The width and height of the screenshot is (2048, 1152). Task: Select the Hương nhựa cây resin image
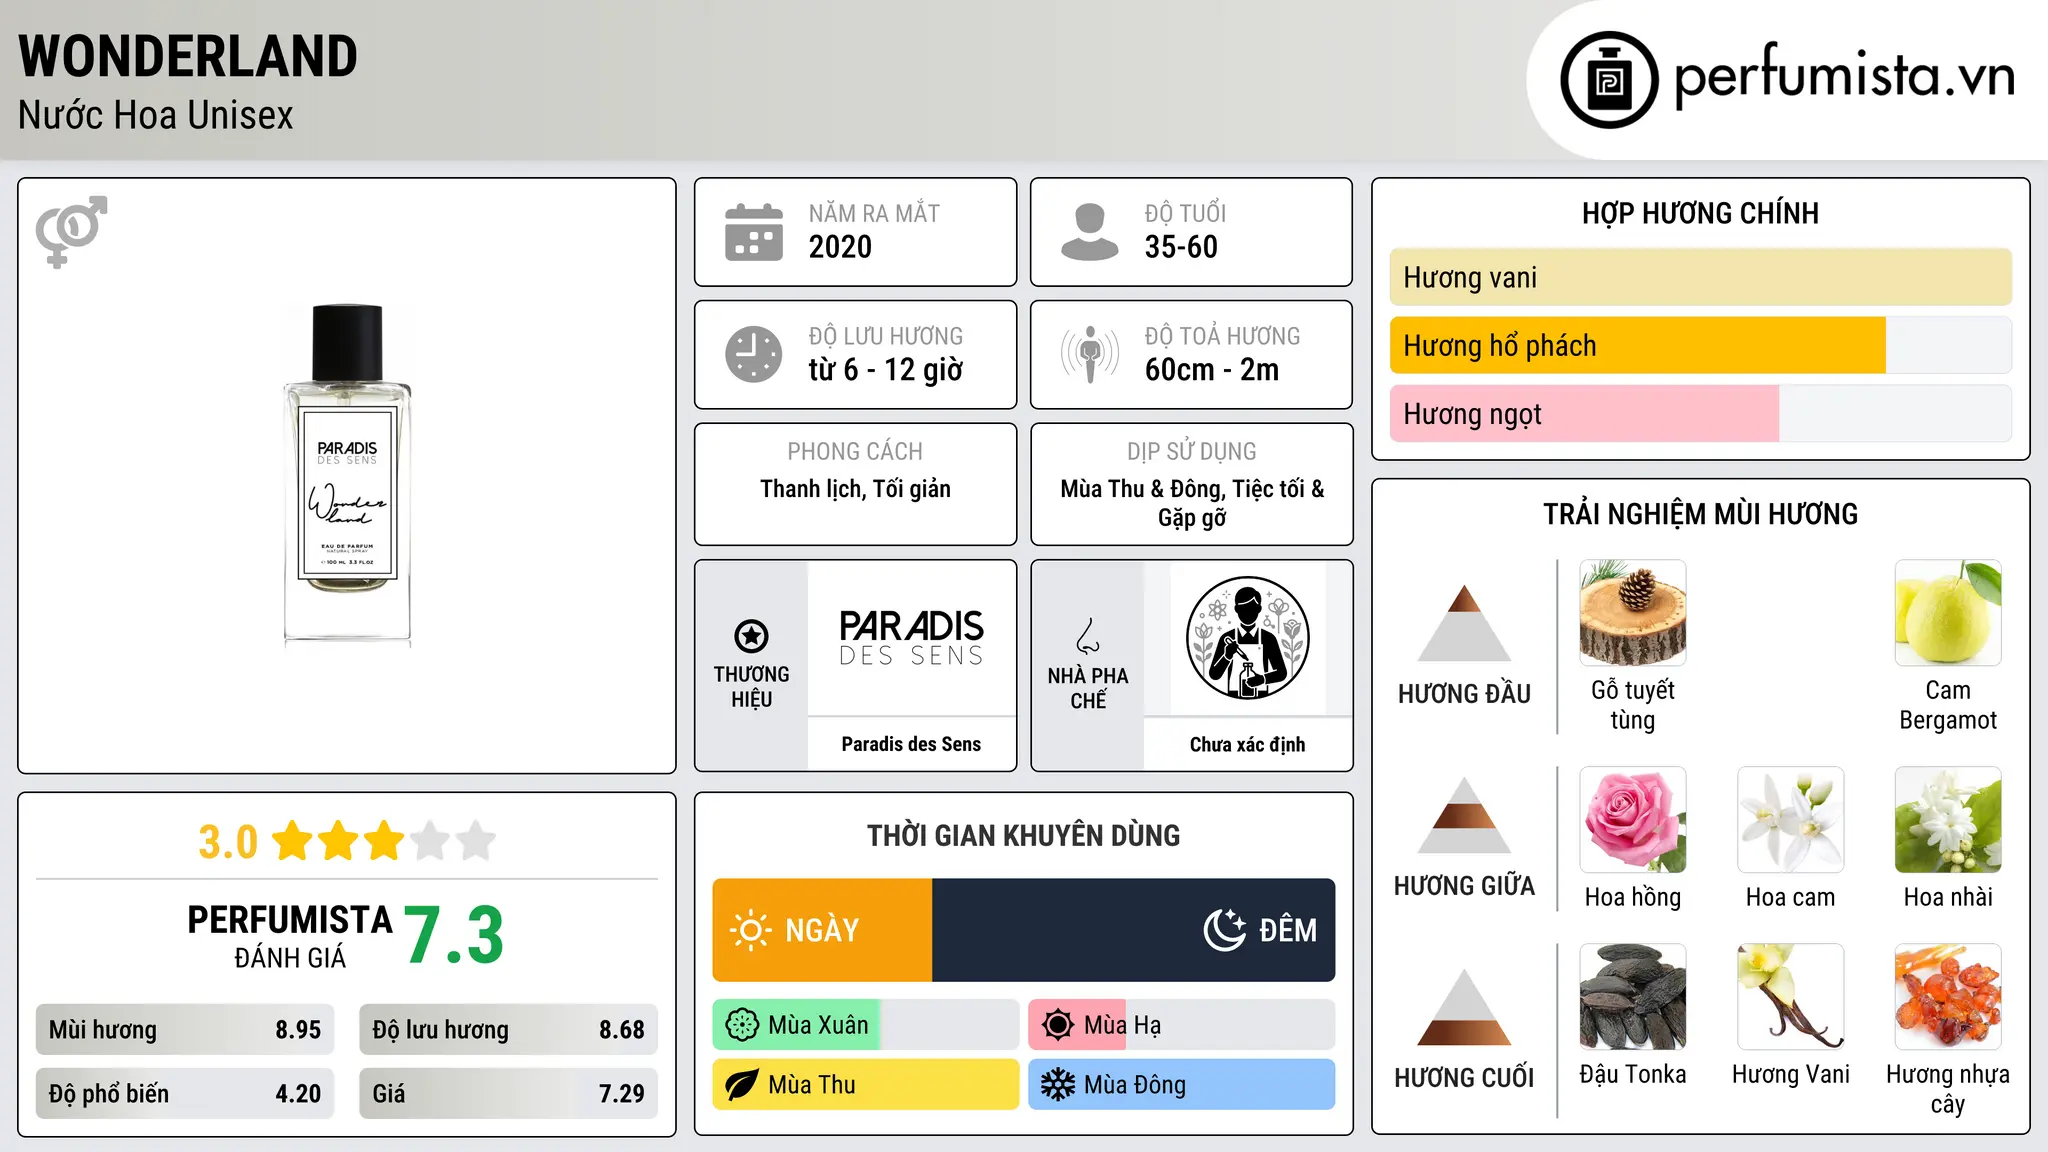pyautogui.click(x=1948, y=997)
